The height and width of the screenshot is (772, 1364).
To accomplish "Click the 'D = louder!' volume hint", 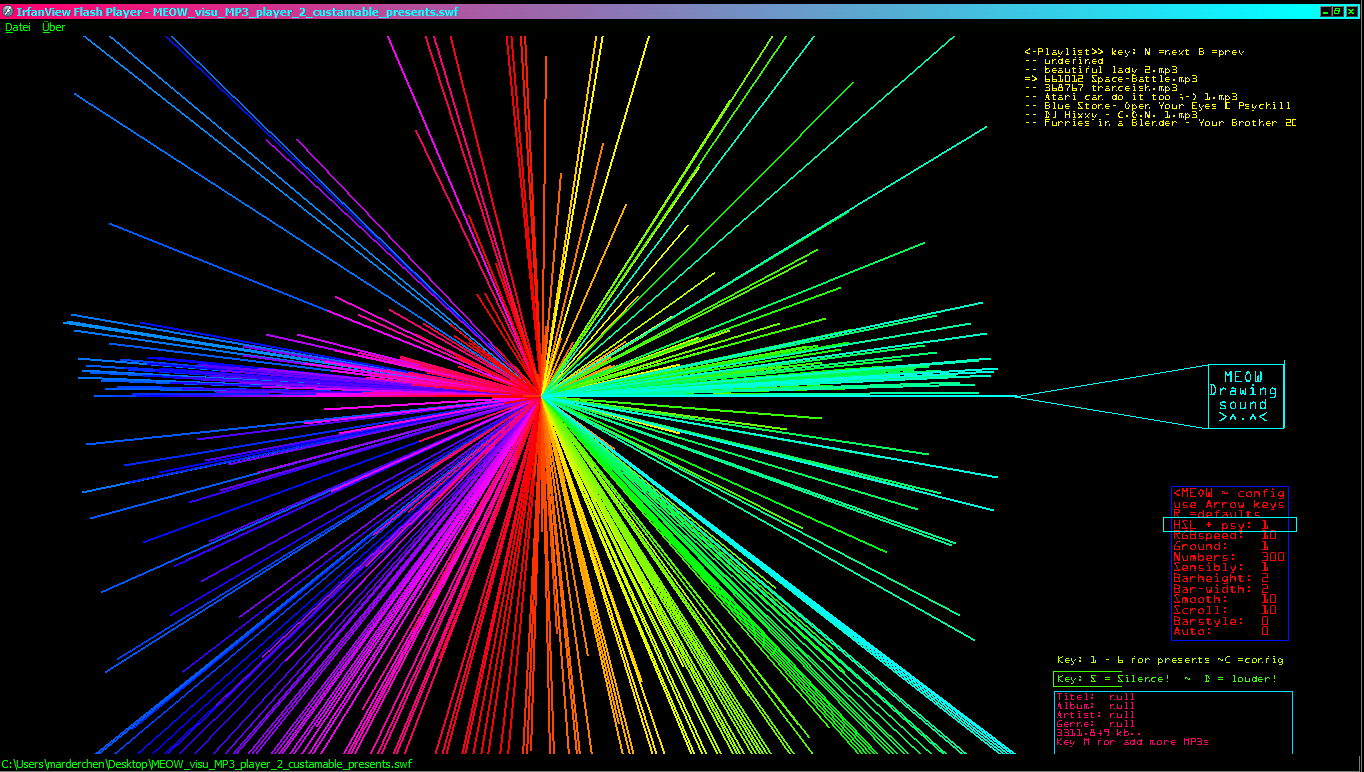I will tap(1241, 679).
